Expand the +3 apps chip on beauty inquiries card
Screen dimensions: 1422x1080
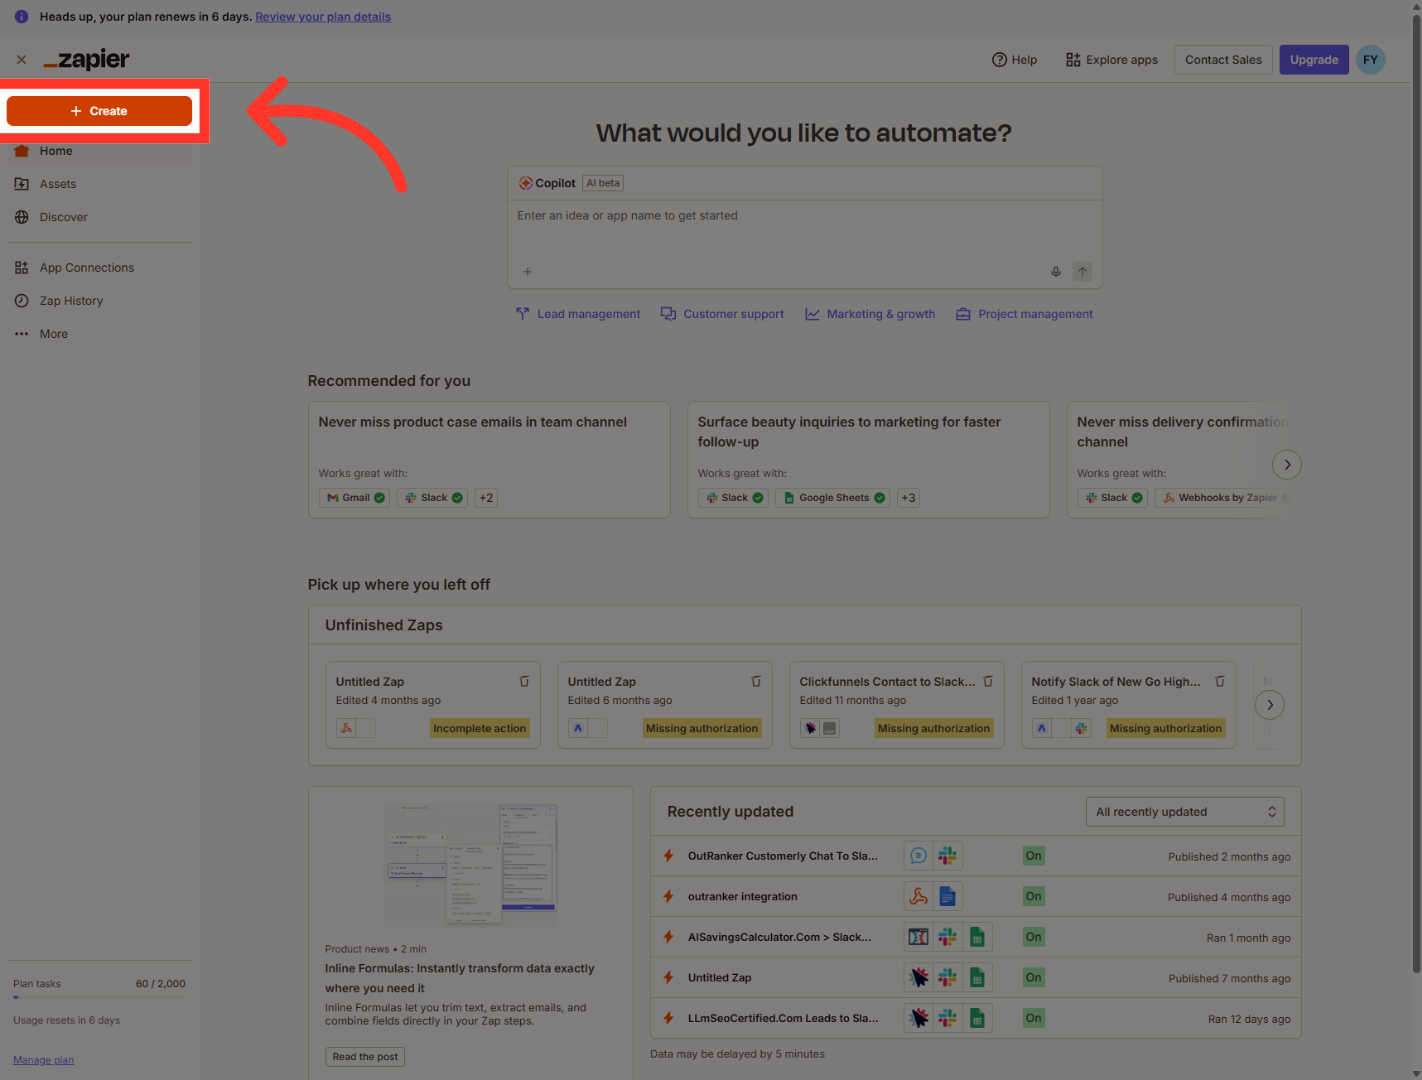908,498
